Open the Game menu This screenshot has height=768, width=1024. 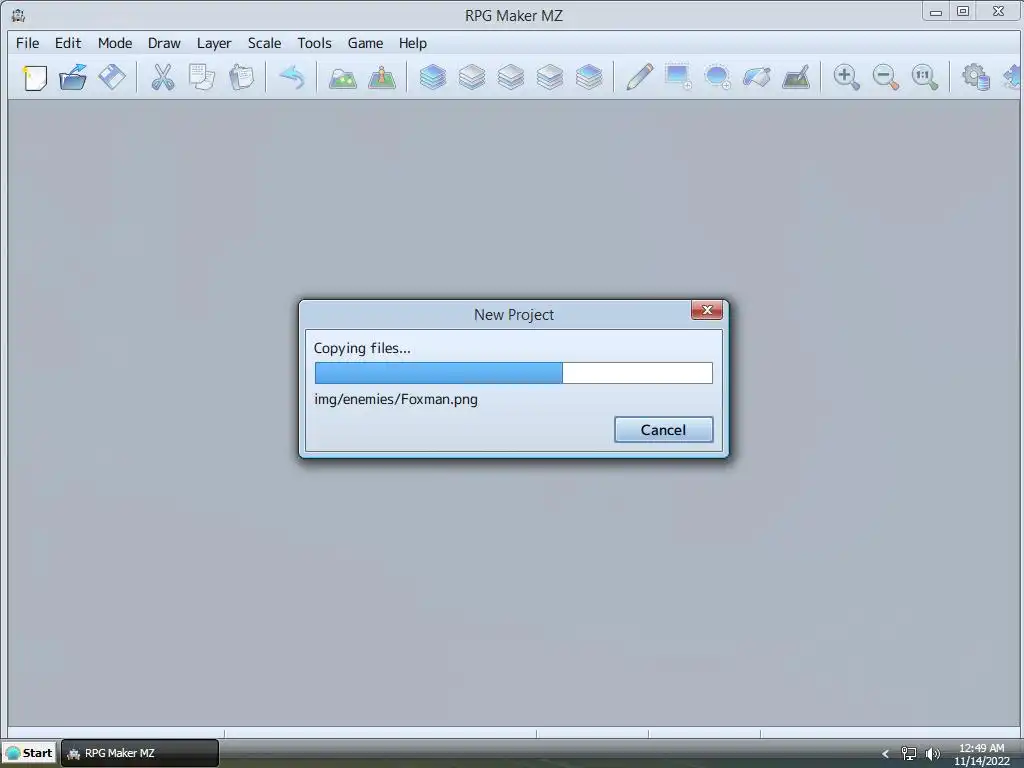tap(365, 43)
